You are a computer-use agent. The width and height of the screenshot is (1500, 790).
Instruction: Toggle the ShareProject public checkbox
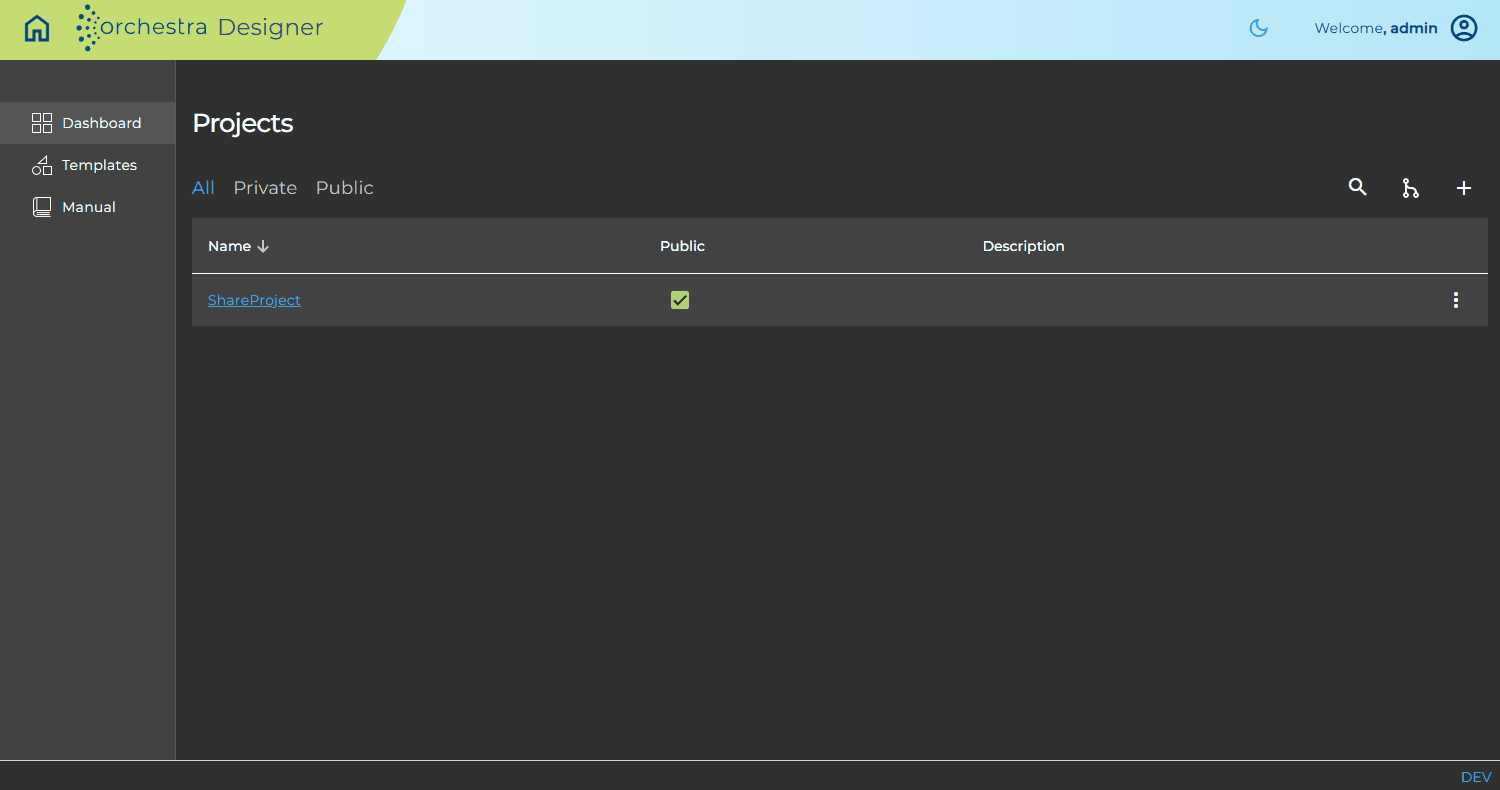pos(680,300)
